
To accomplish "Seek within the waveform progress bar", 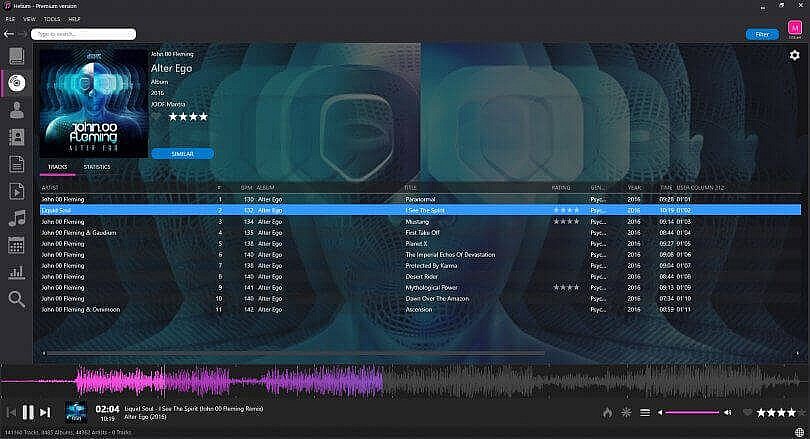I will [405, 383].
